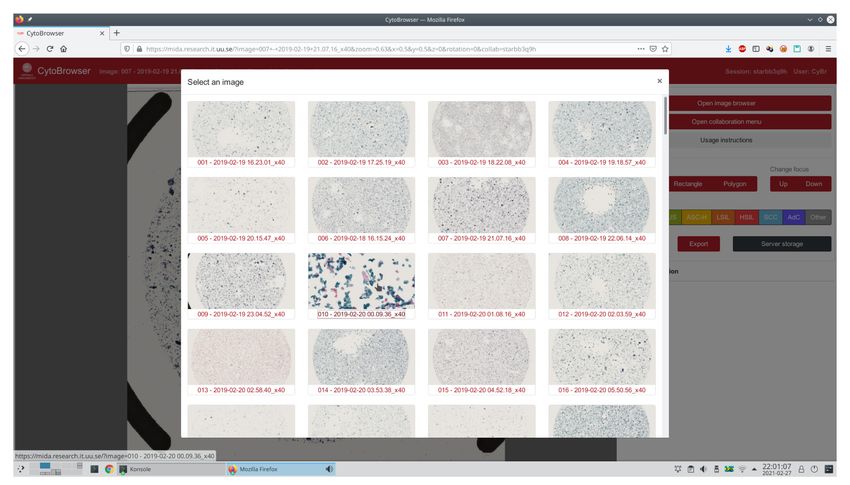Go to Firefox home page
The width and height of the screenshot is (850, 485).
[x=63, y=49]
